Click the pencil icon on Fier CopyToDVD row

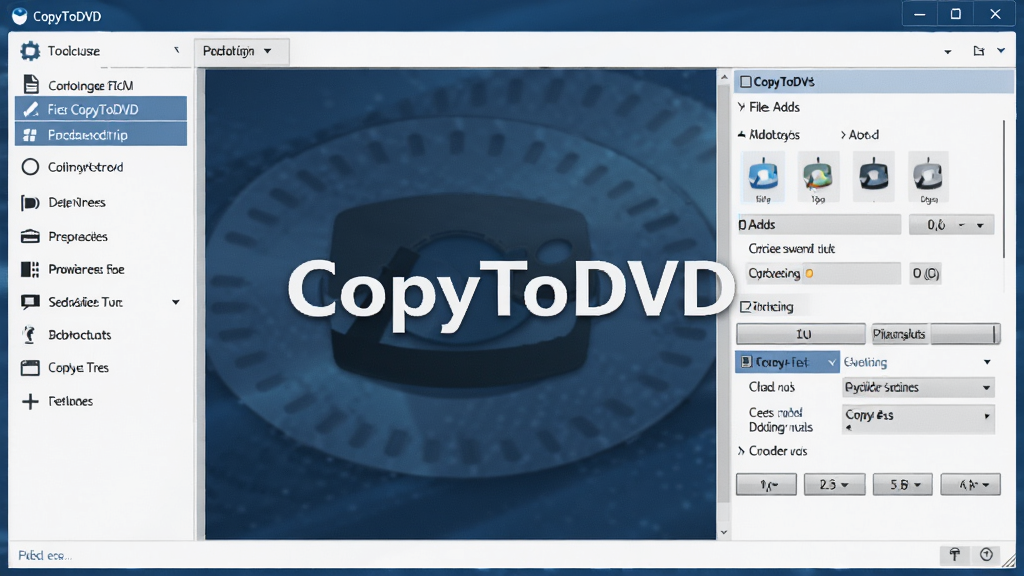[30, 109]
